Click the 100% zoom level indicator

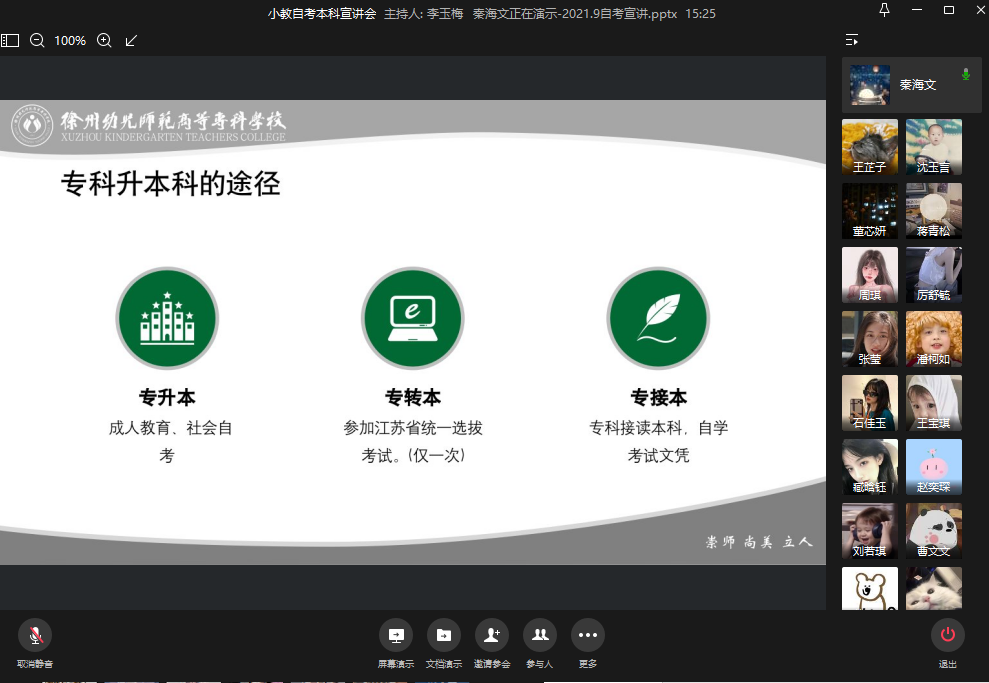pyautogui.click(x=70, y=41)
